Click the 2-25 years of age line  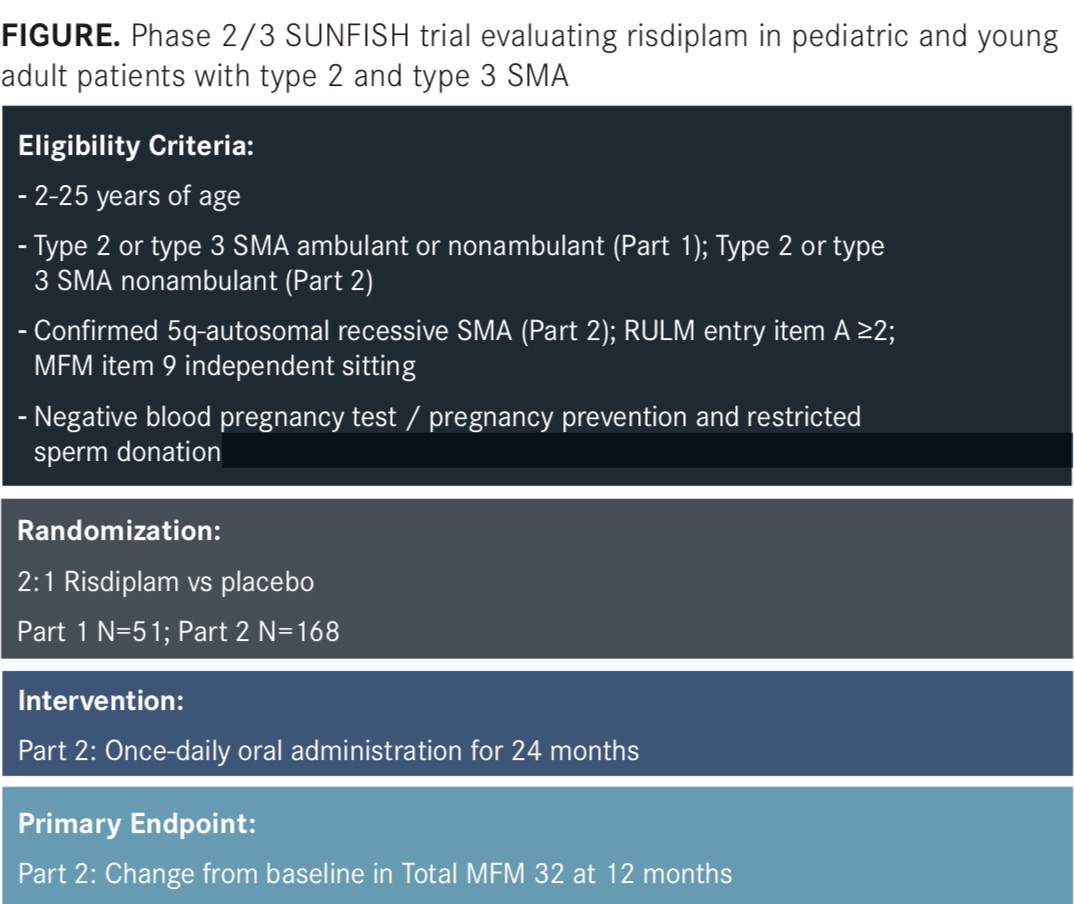click(129, 196)
